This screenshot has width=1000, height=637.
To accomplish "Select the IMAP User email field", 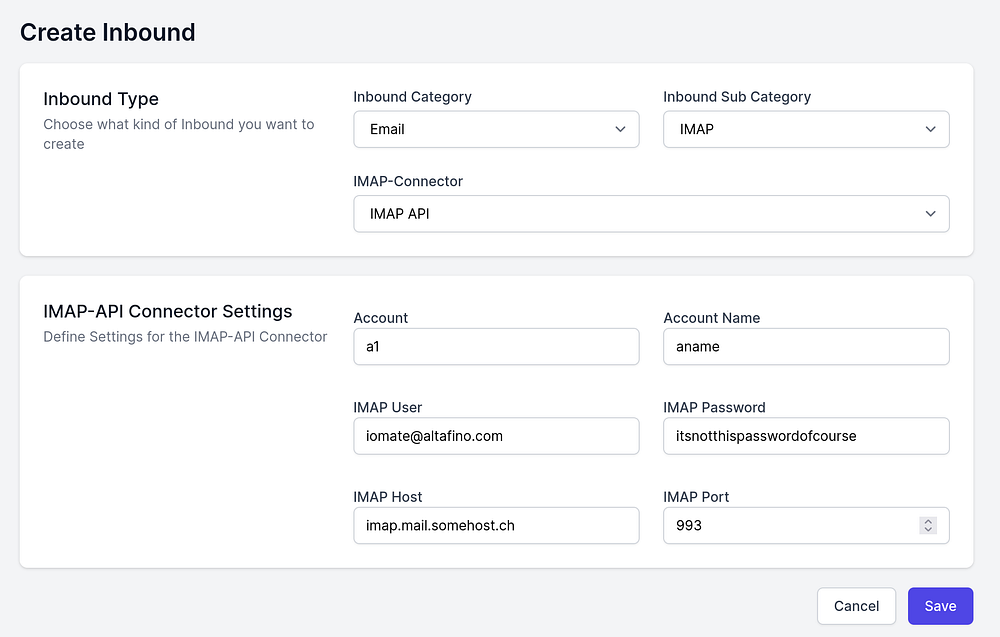I will [x=496, y=436].
